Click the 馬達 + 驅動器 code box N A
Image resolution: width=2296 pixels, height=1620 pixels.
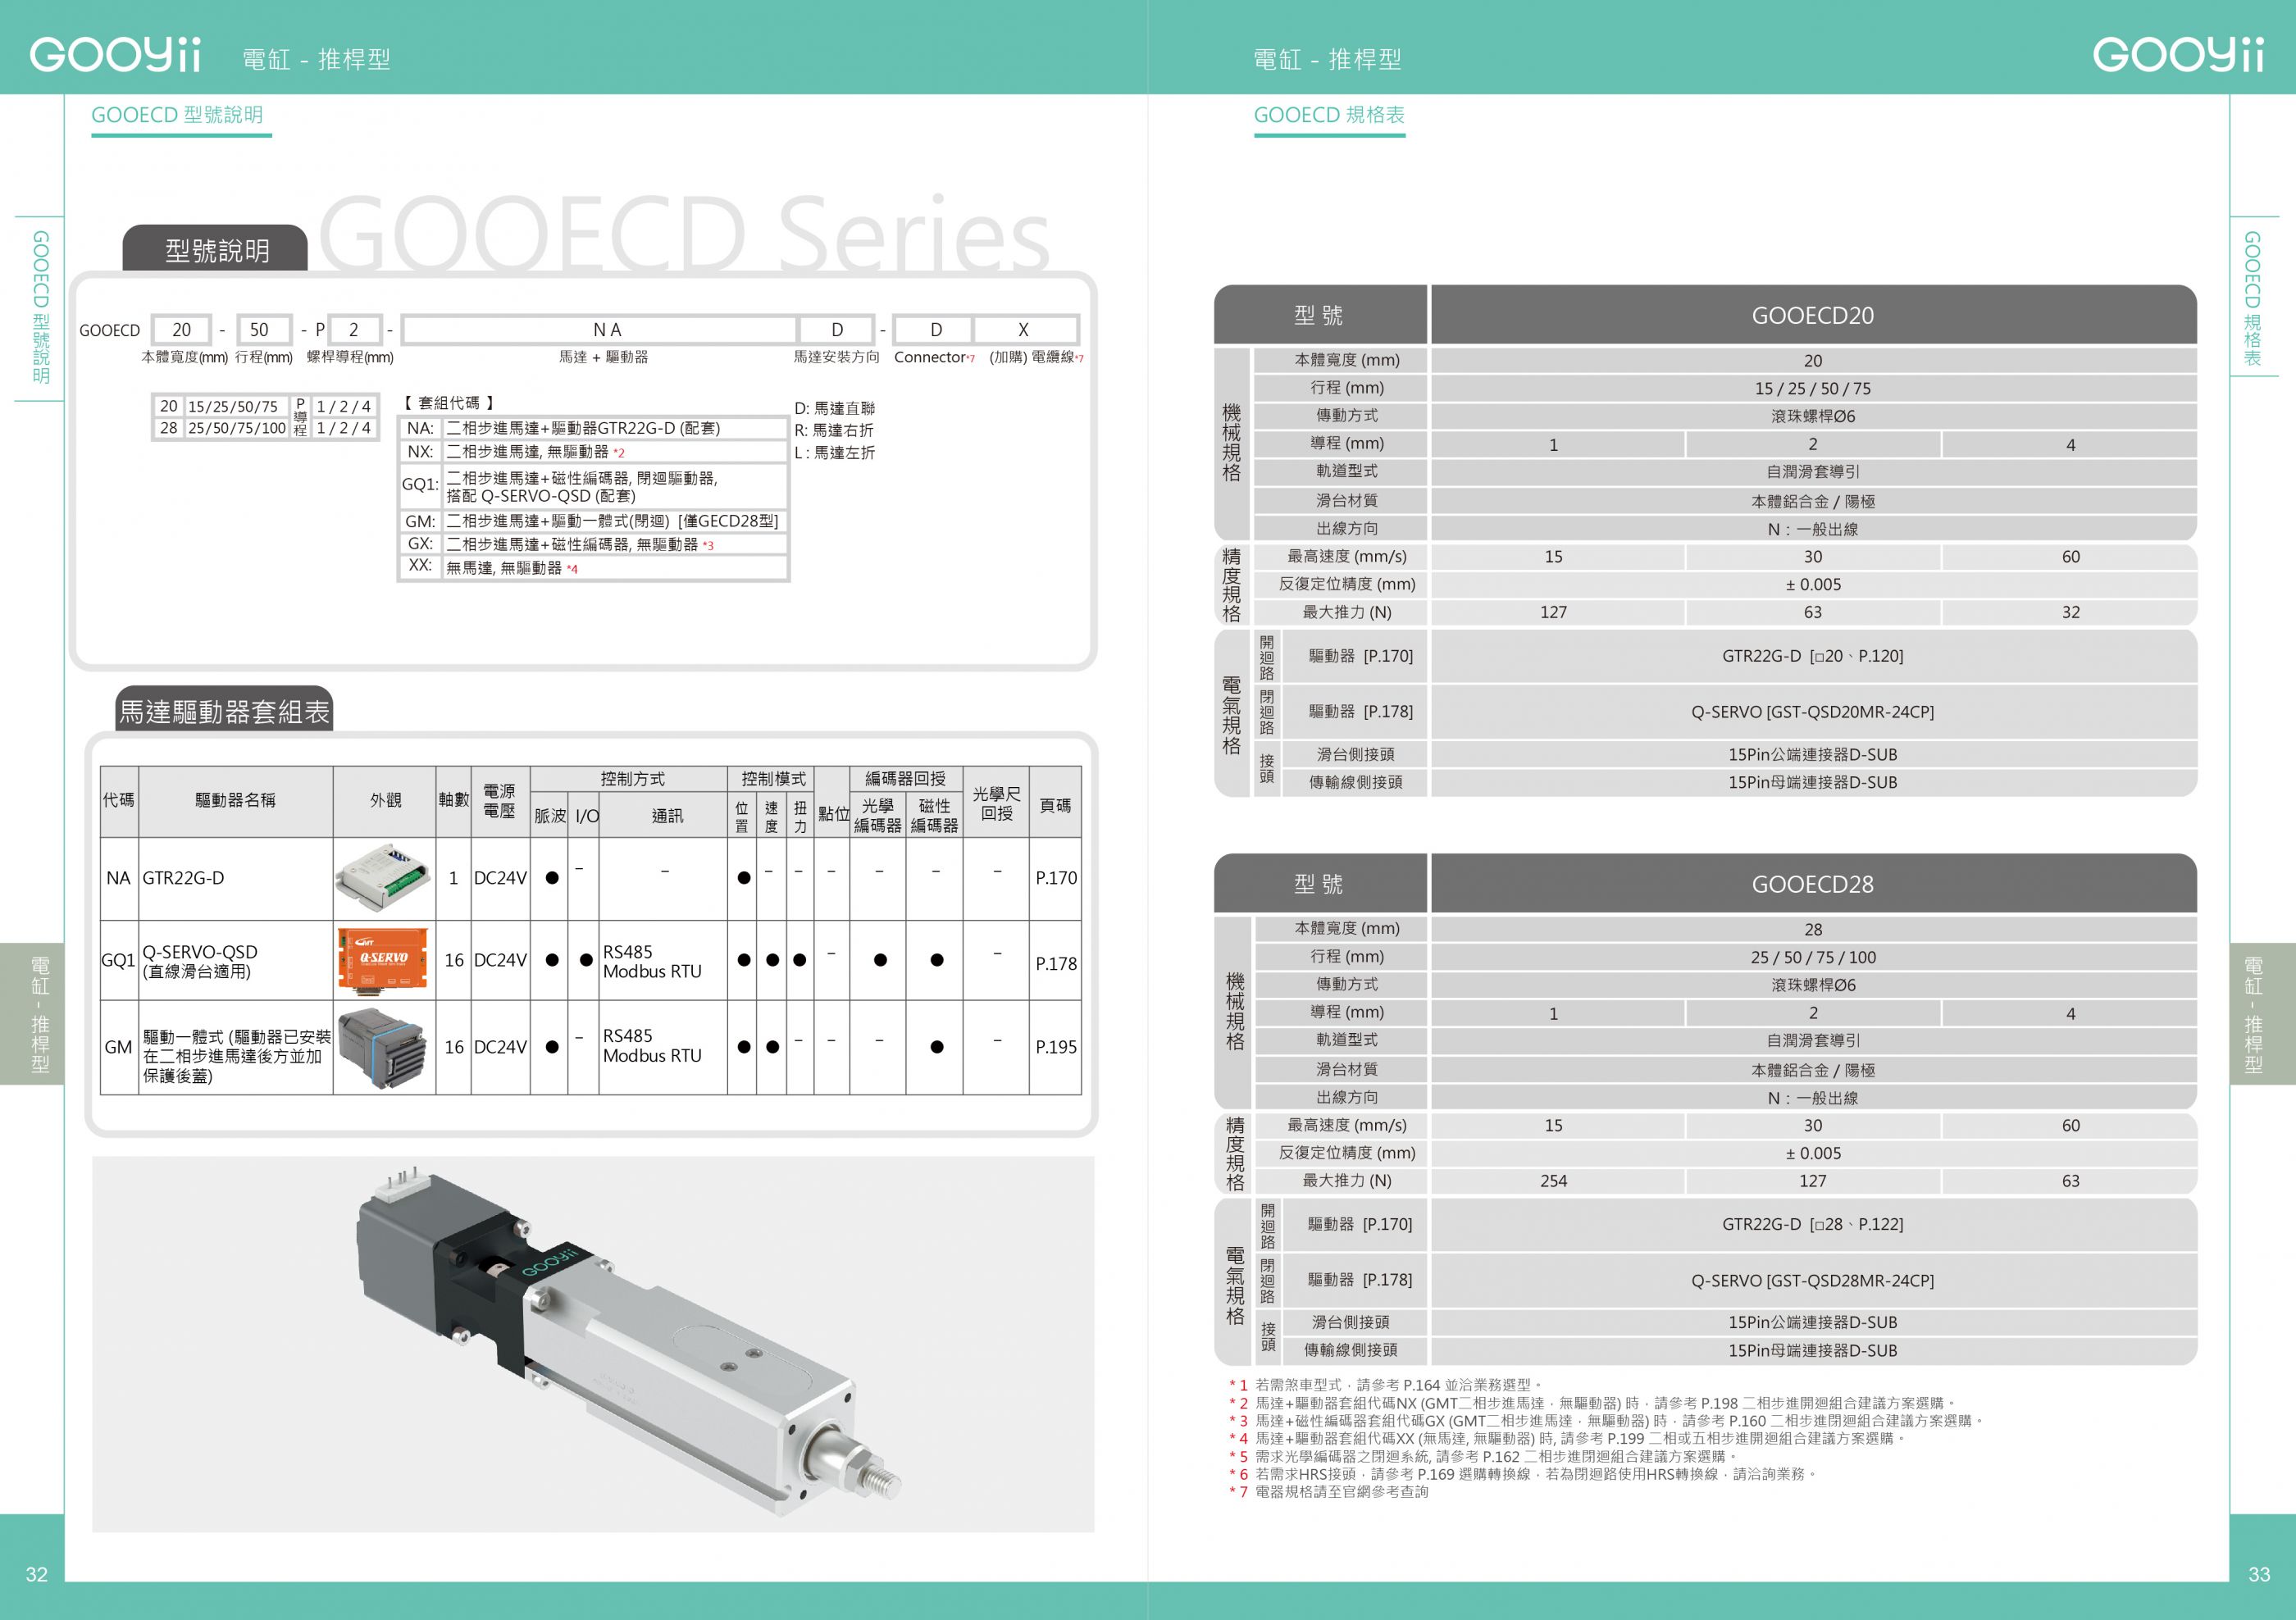click(600, 329)
